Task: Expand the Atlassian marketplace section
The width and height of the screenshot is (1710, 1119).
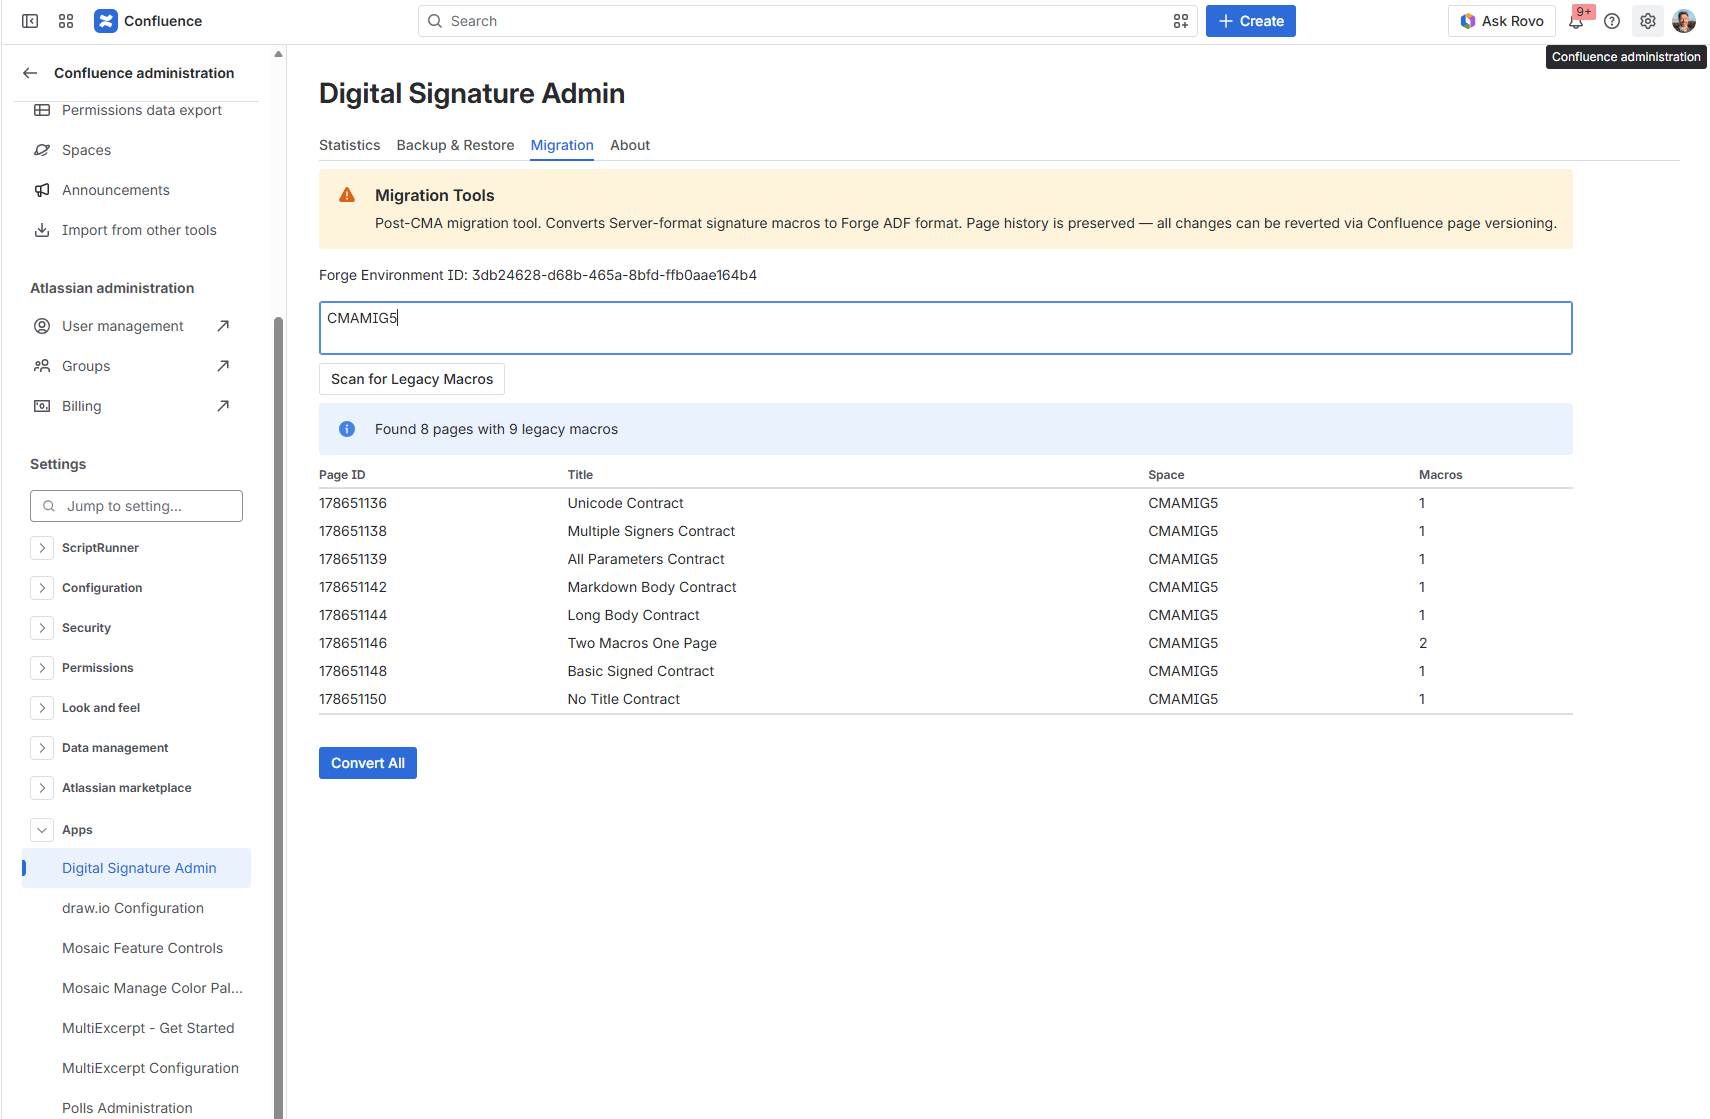Action: [42, 788]
